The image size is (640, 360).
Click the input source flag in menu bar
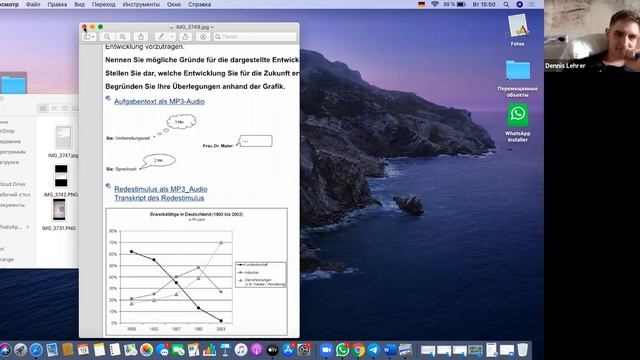422,4
